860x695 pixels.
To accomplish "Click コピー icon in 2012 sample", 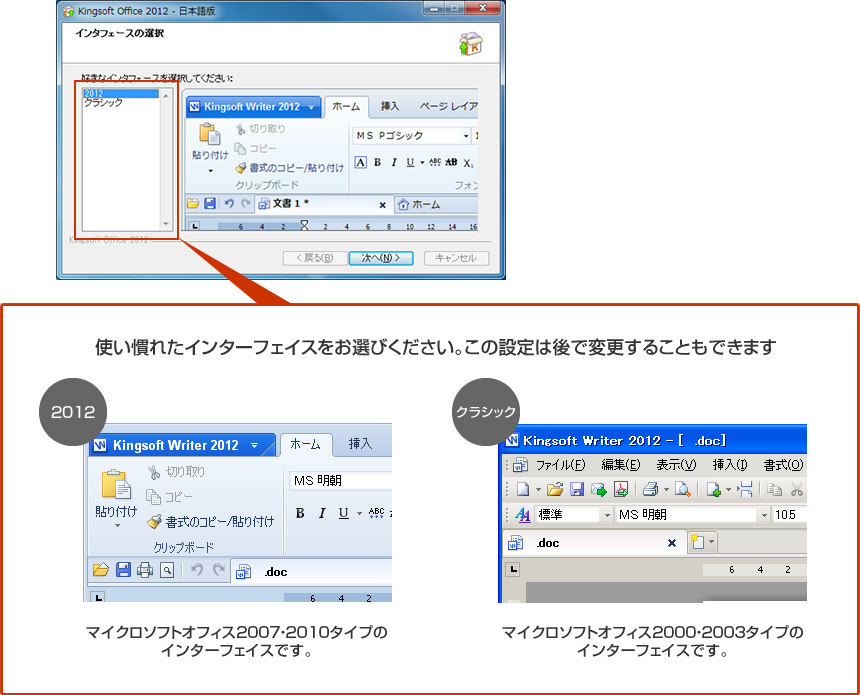I will pyautogui.click(x=153, y=497).
